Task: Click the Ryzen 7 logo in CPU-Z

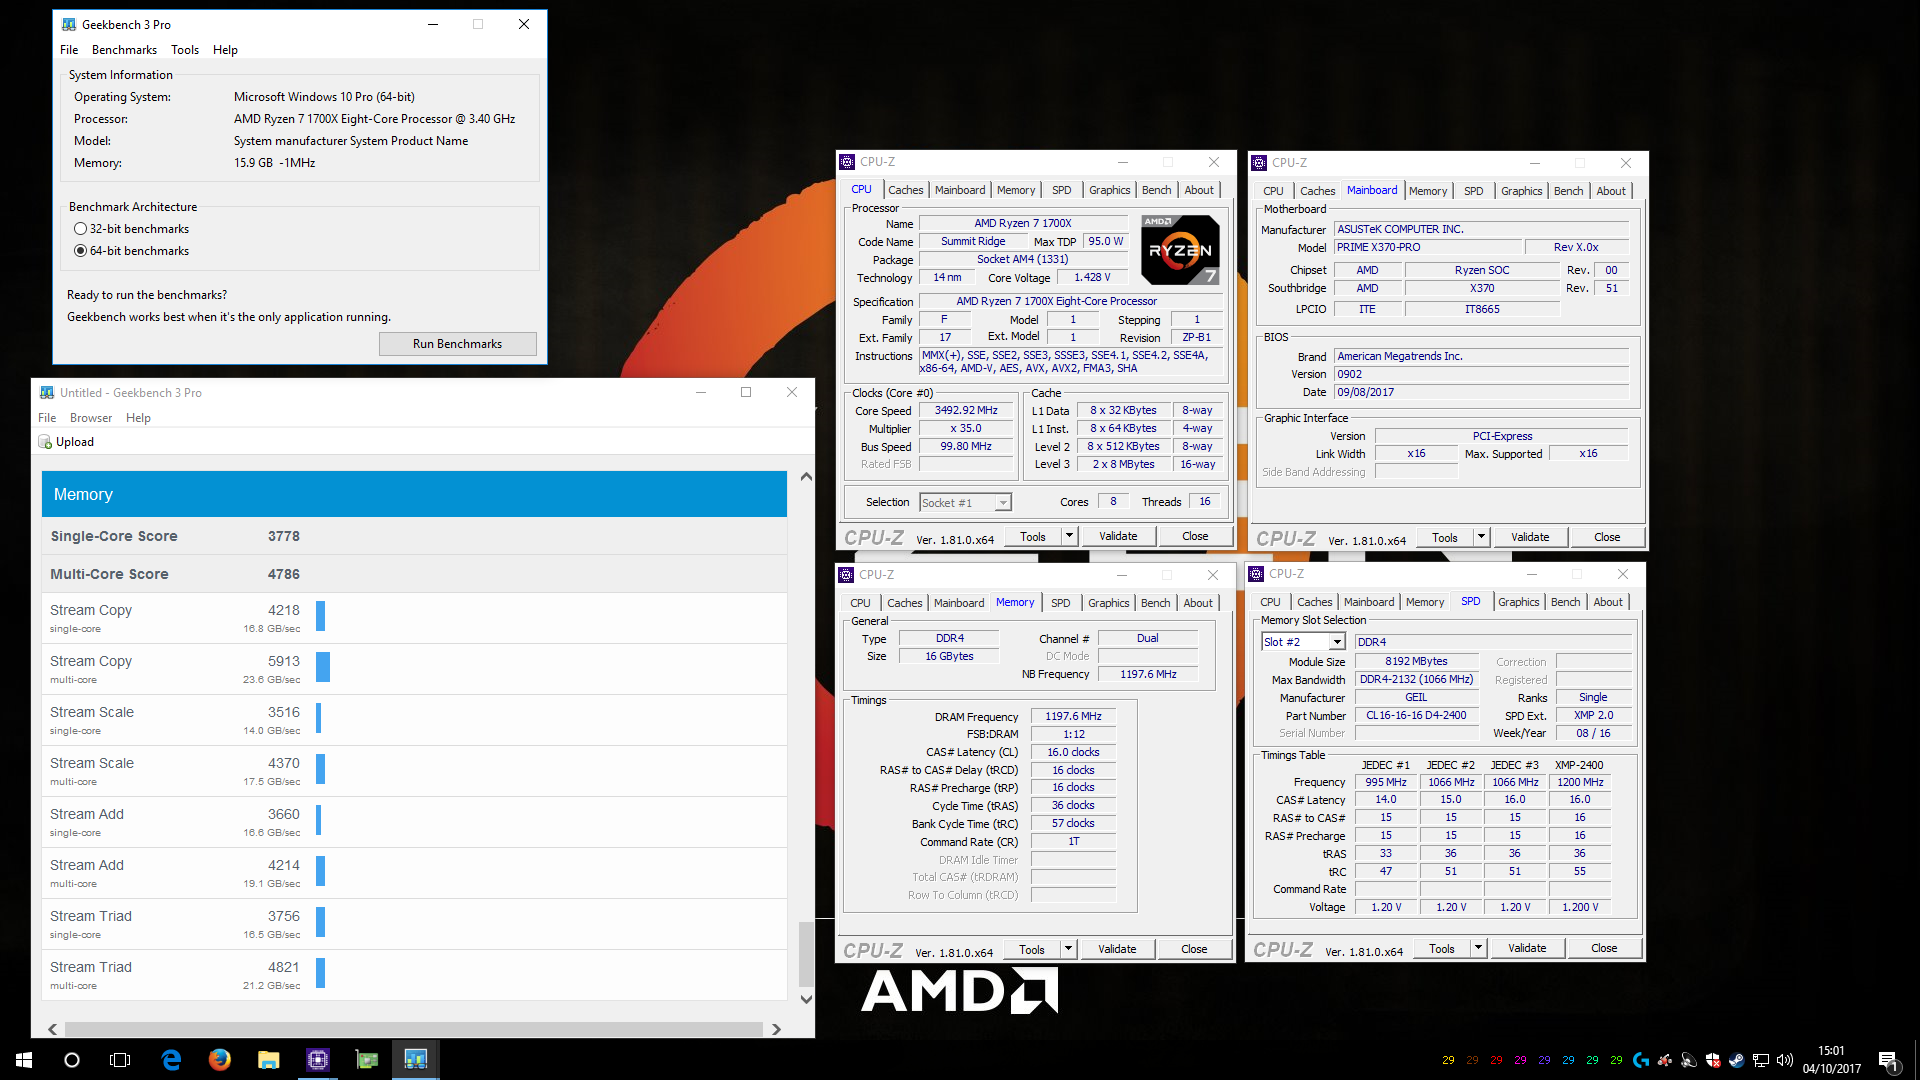Action: (1181, 250)
